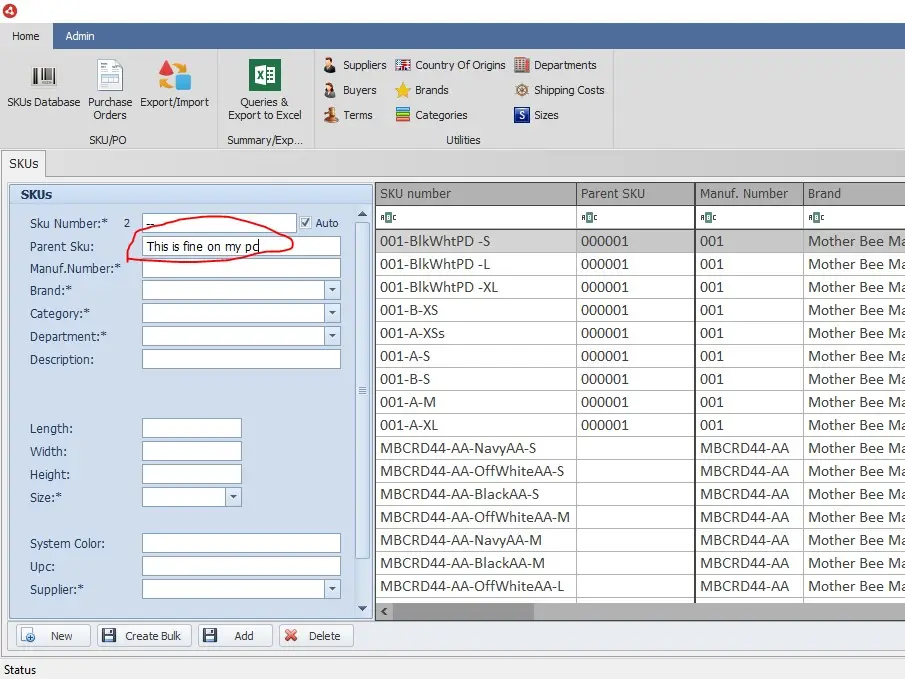Click the Country Of Origins flag icon

point(403,65)
